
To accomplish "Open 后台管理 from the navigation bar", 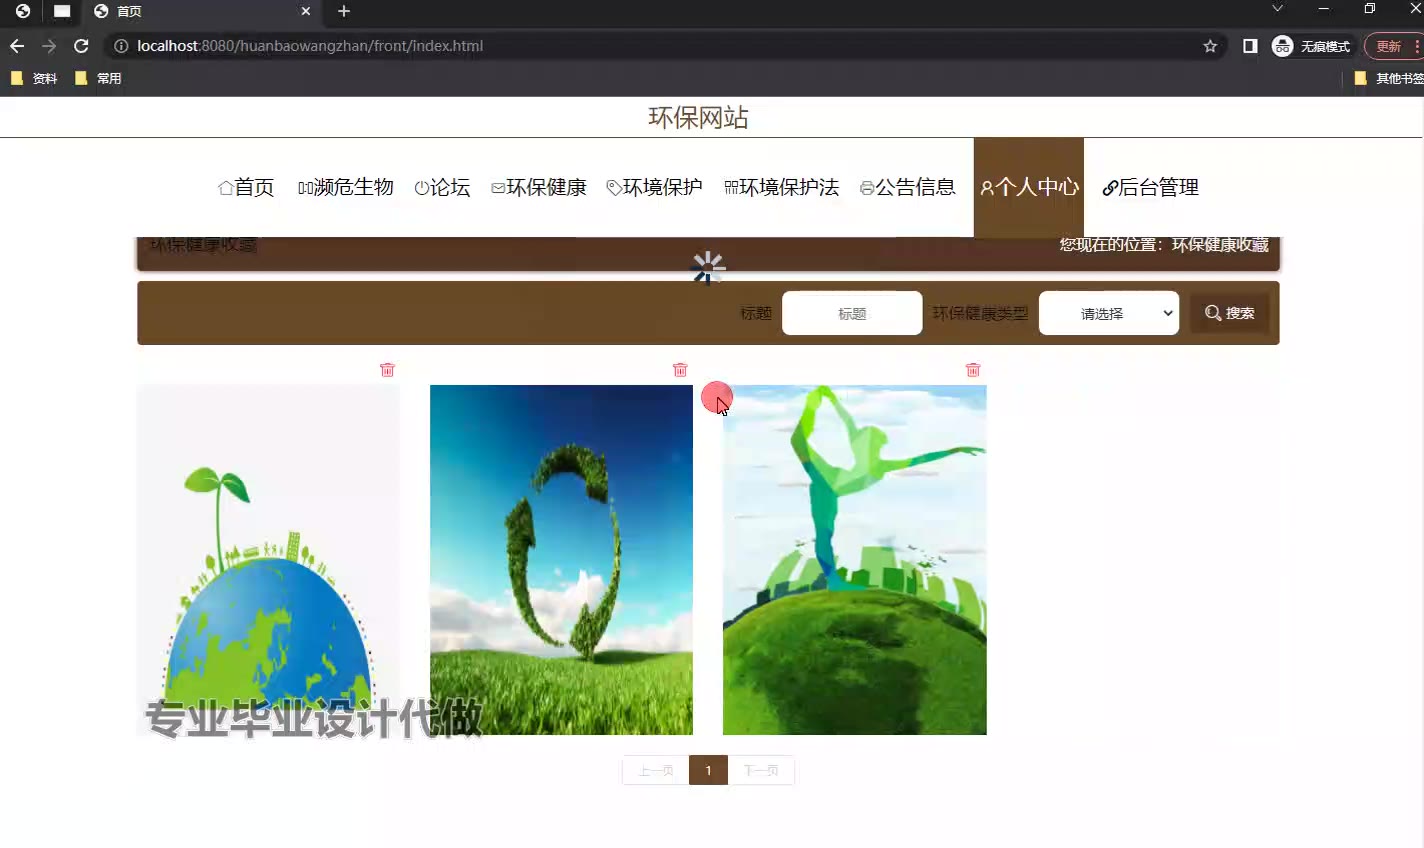I will click(1150, 188).
